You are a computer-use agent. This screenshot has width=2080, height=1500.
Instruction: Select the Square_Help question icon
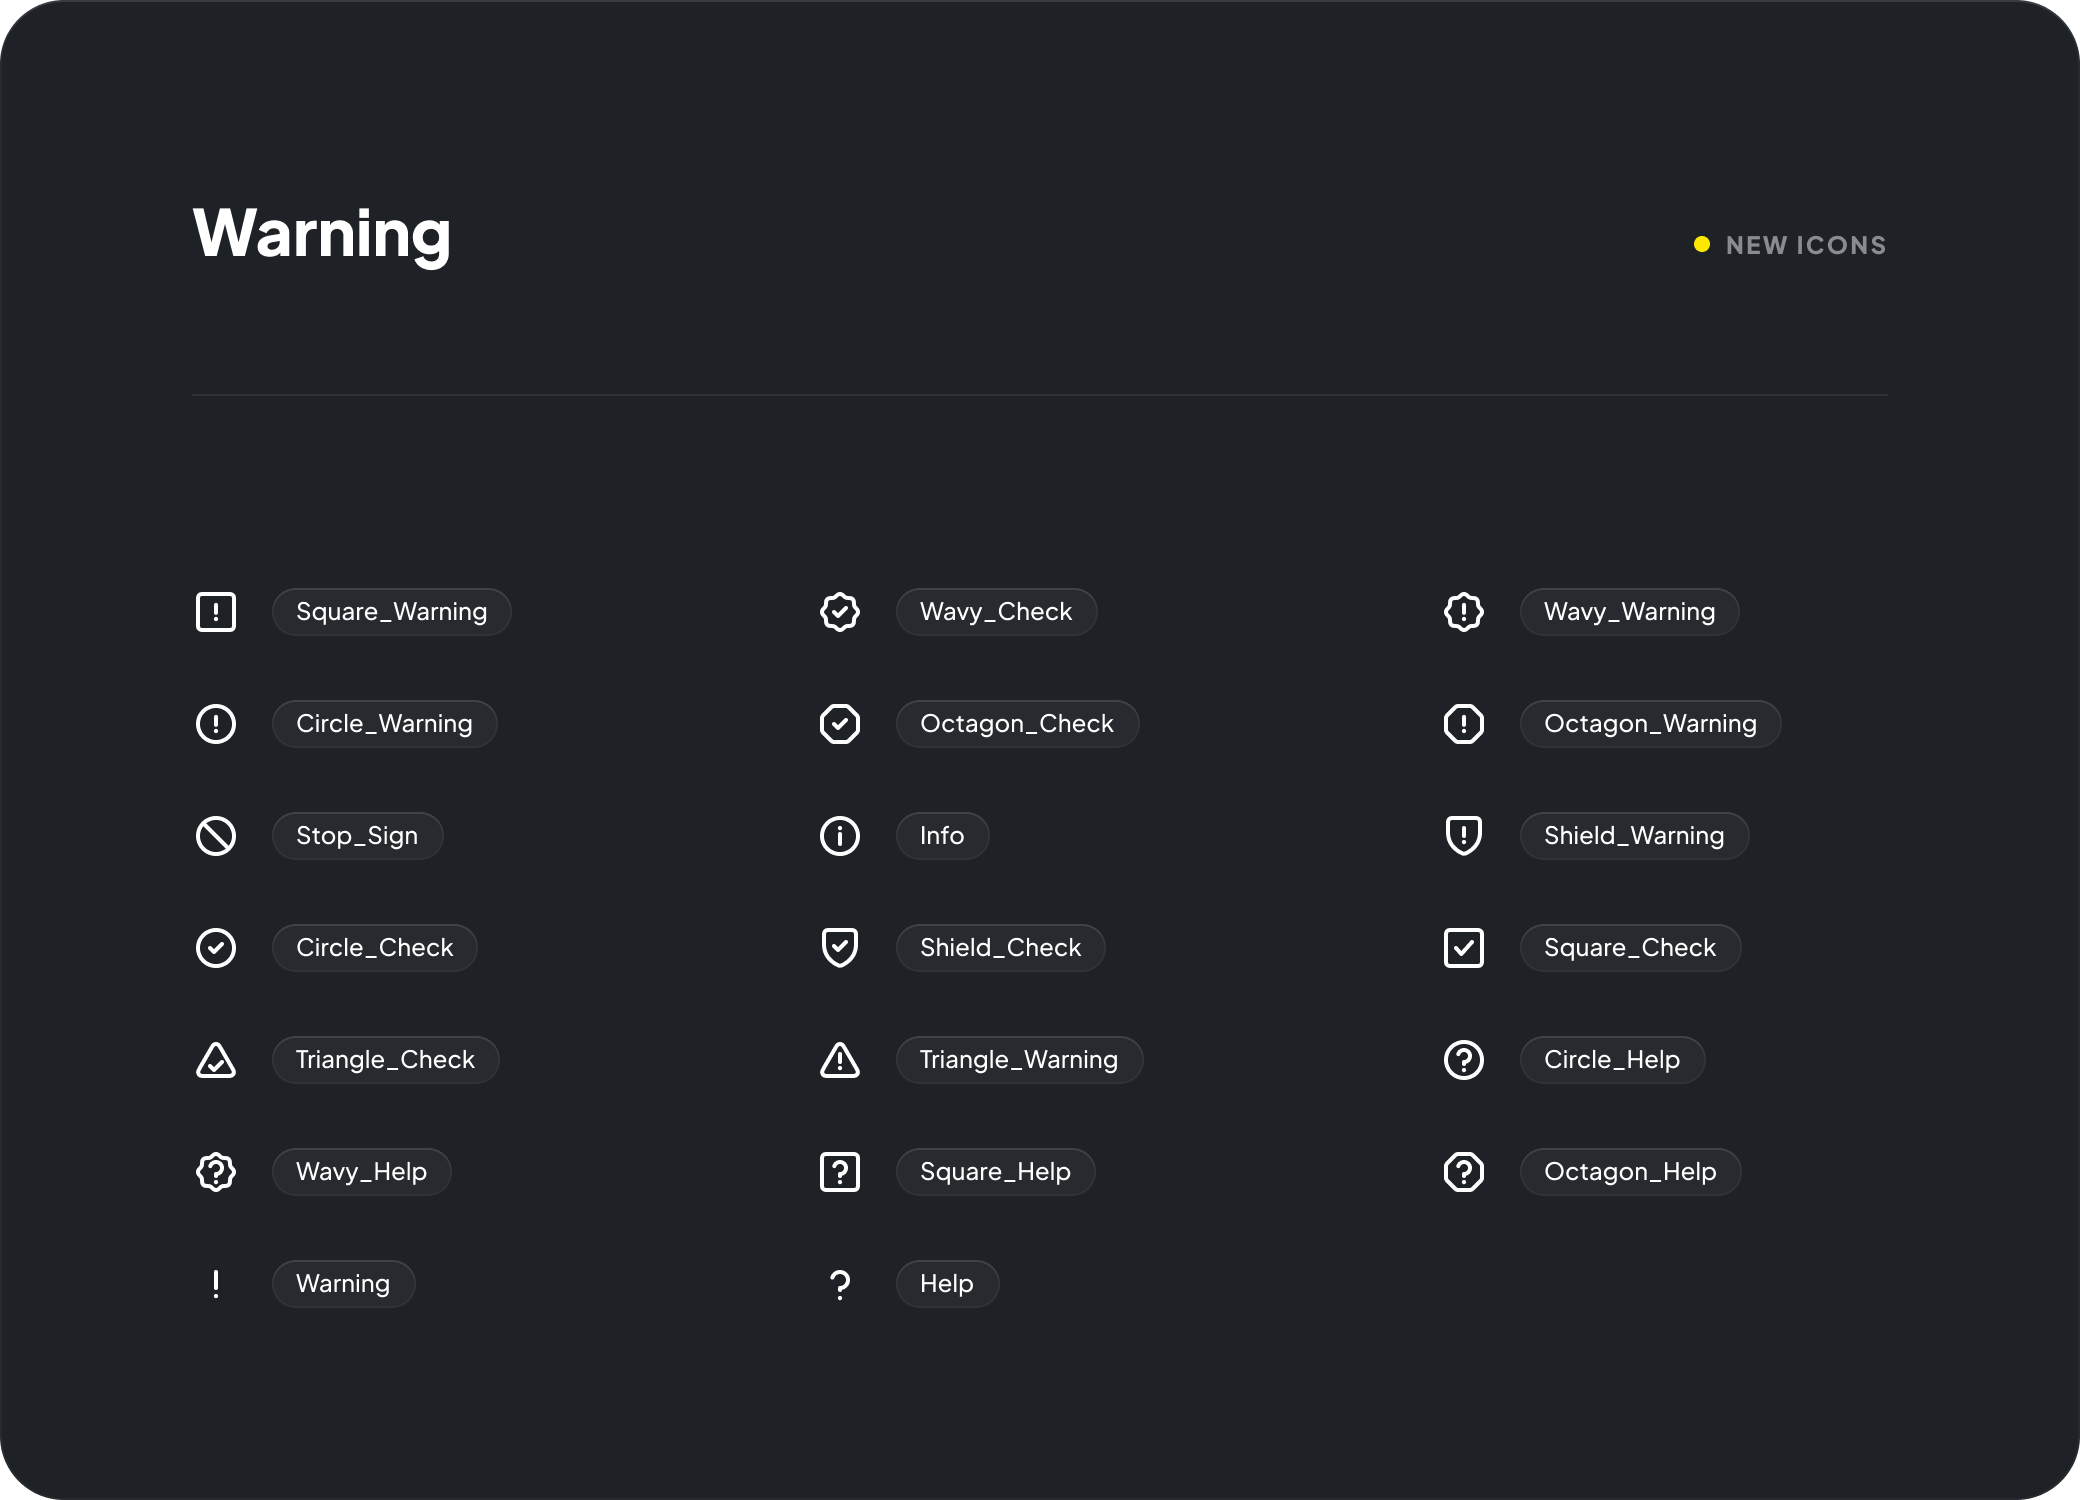840,1172
